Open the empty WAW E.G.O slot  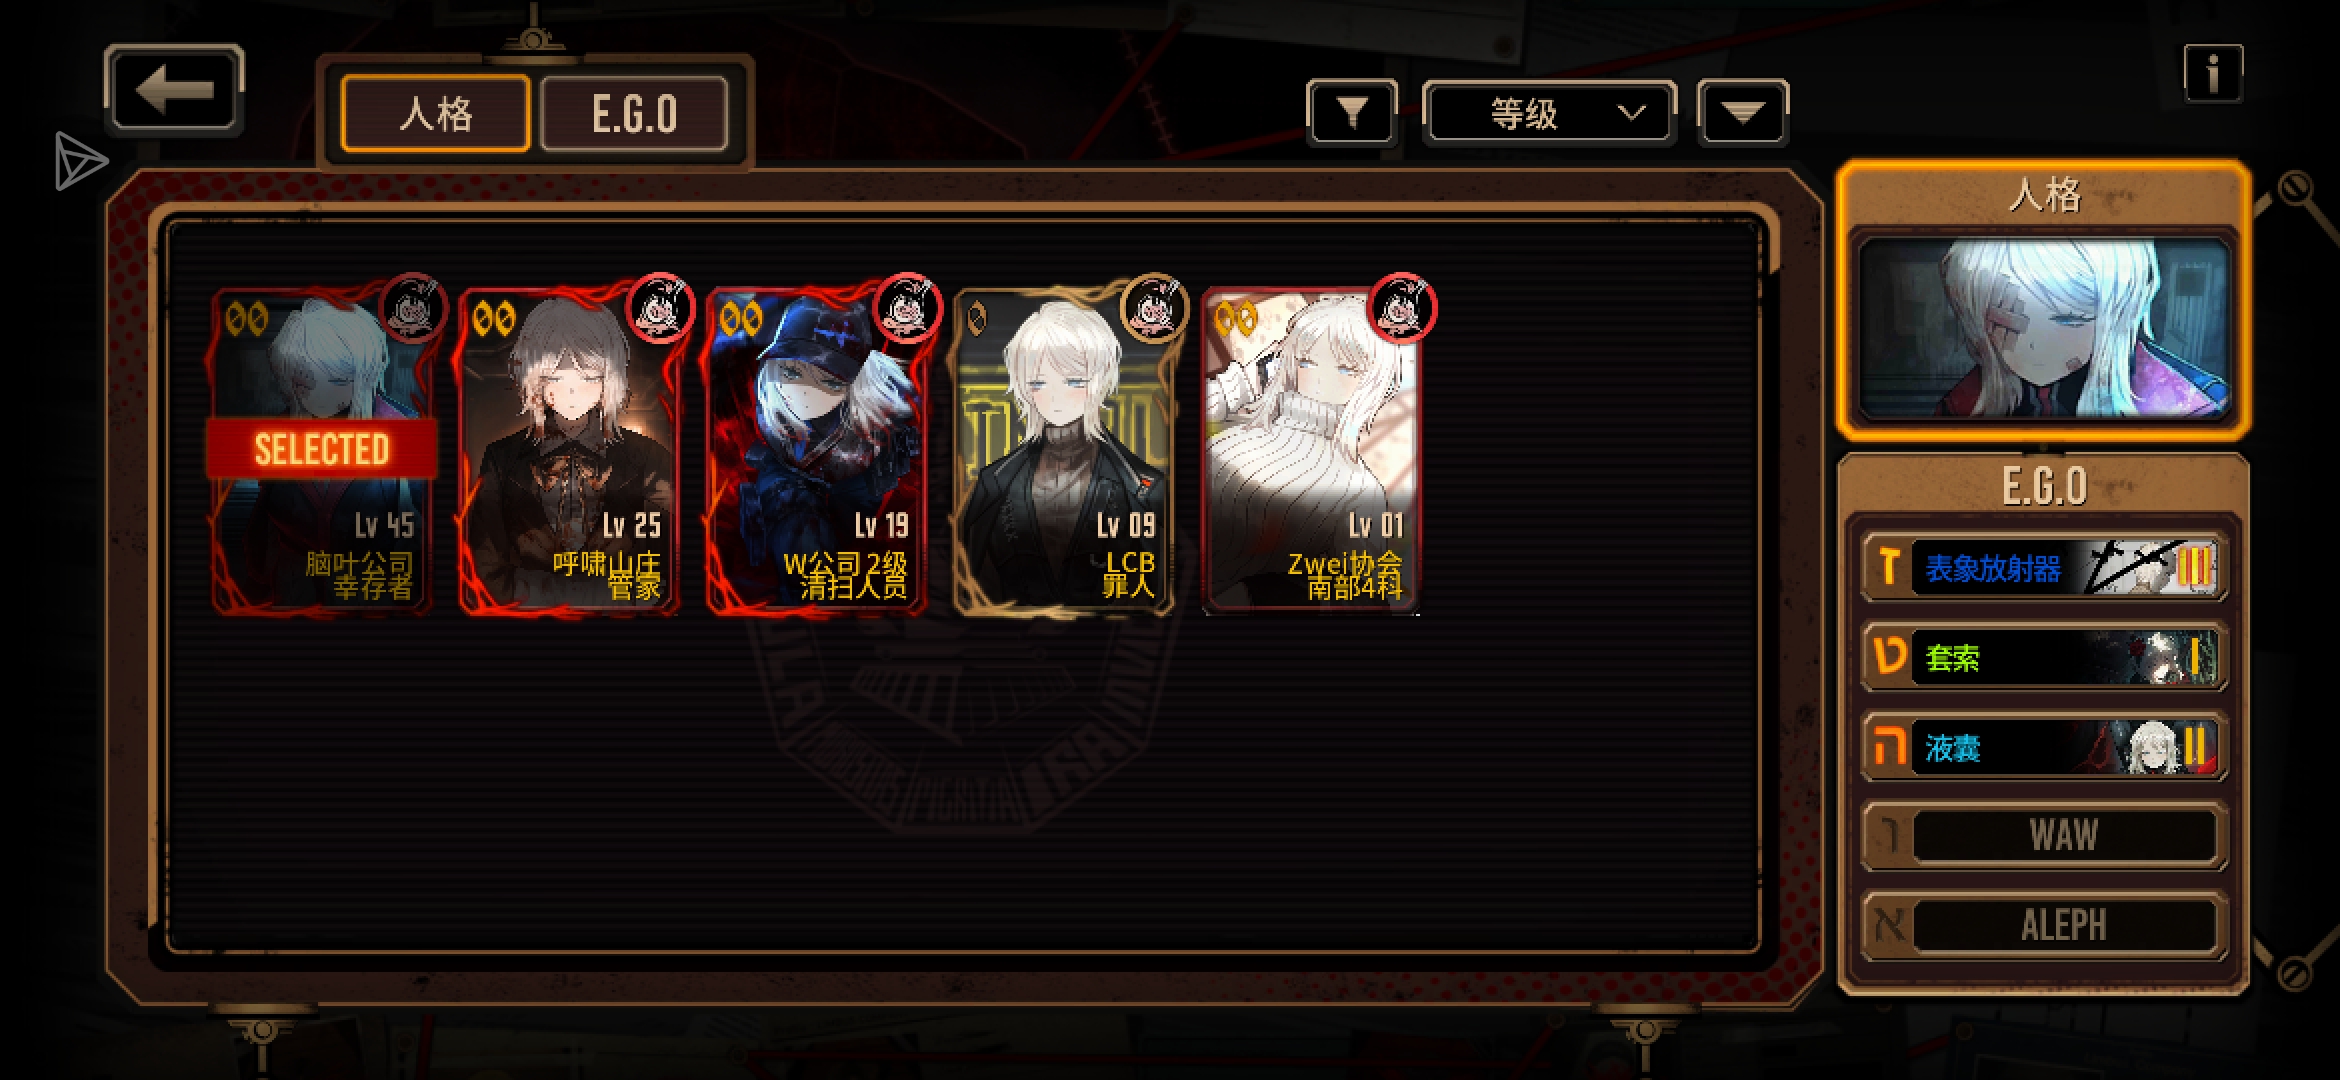click(2044, 835)
